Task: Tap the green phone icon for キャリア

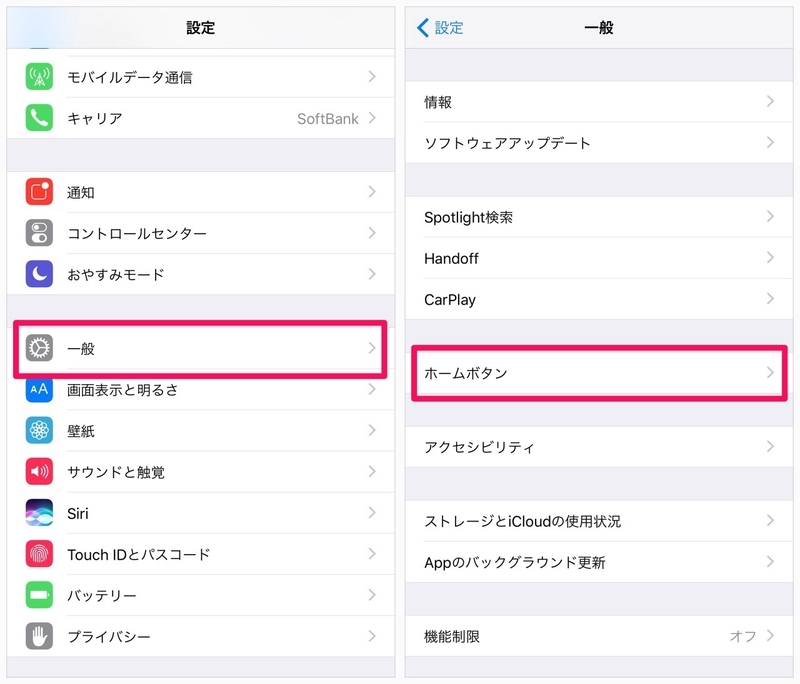Action: (39, 118)
